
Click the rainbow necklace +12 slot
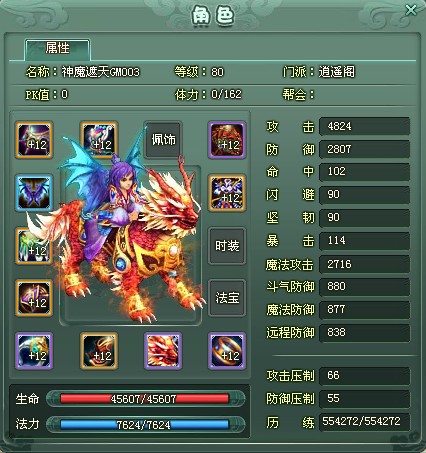click(x=99, y=140)
